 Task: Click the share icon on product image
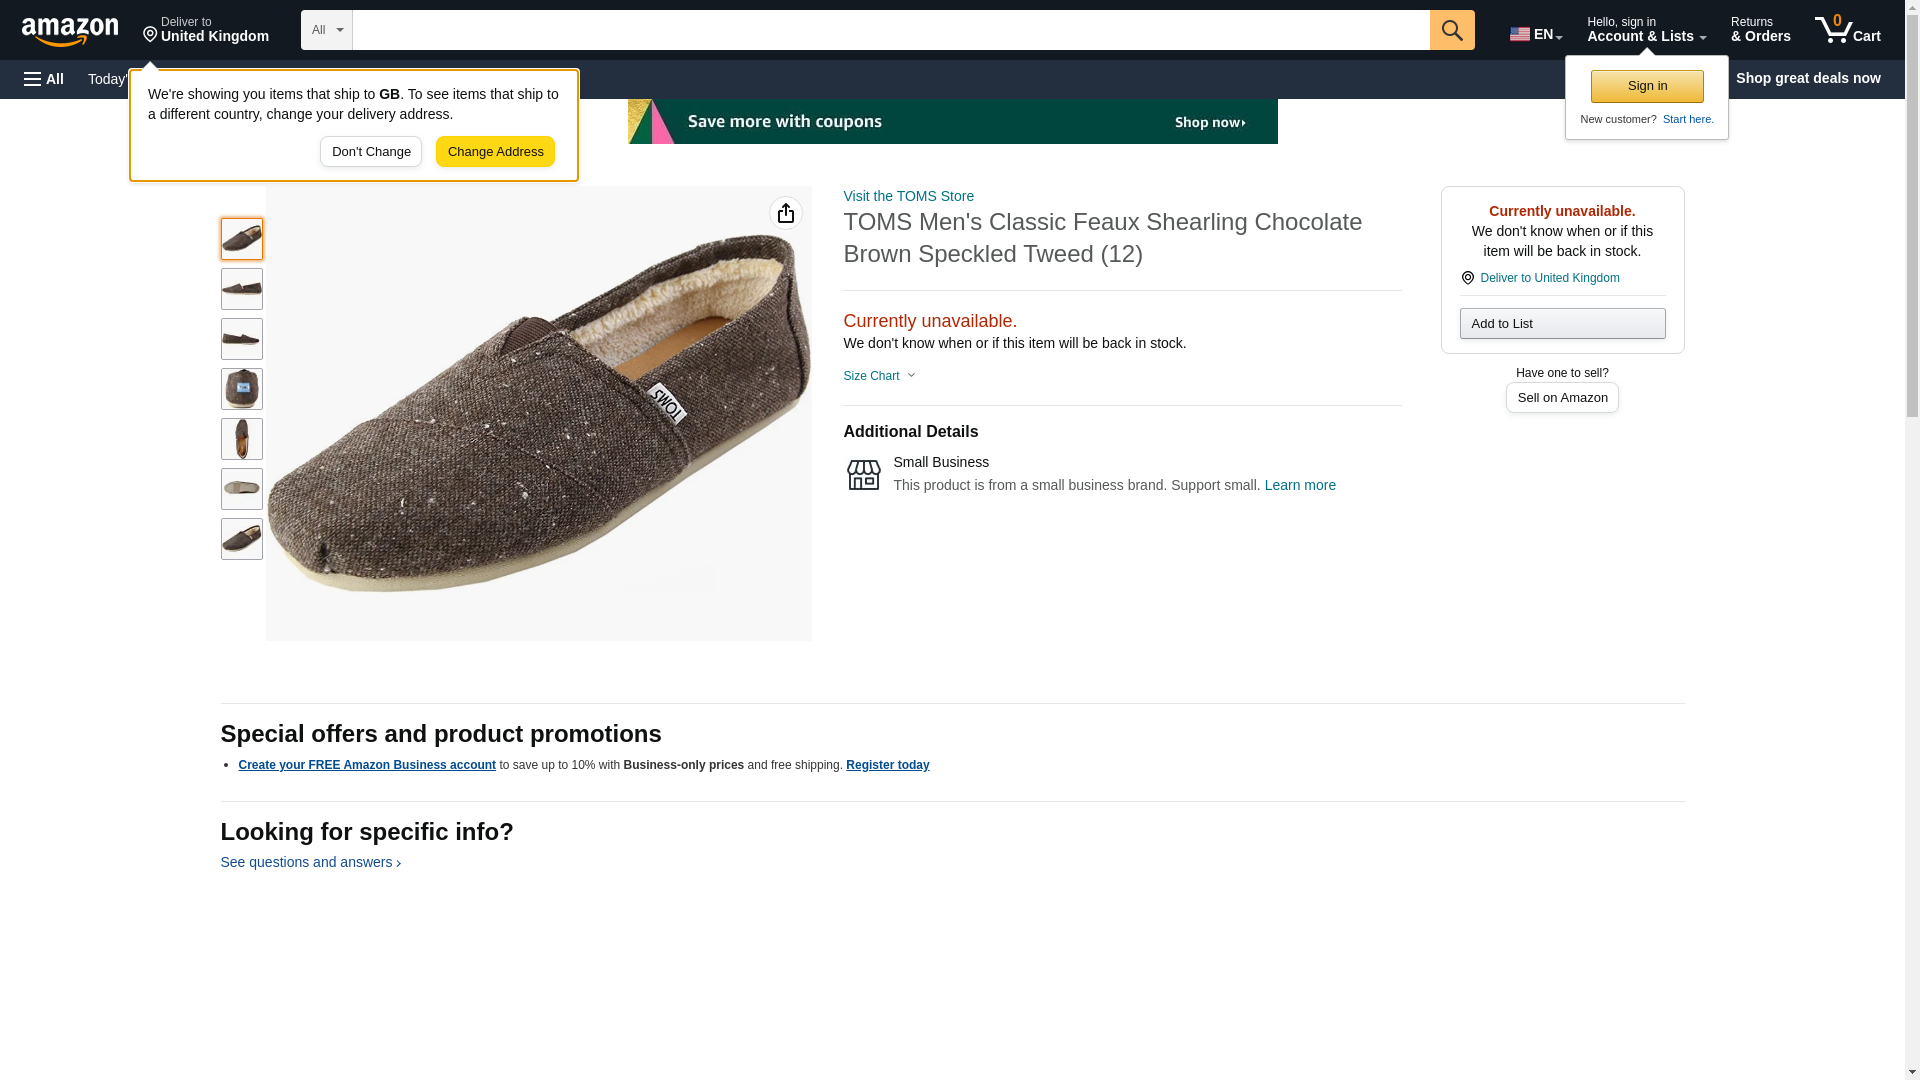coord(786,213)
